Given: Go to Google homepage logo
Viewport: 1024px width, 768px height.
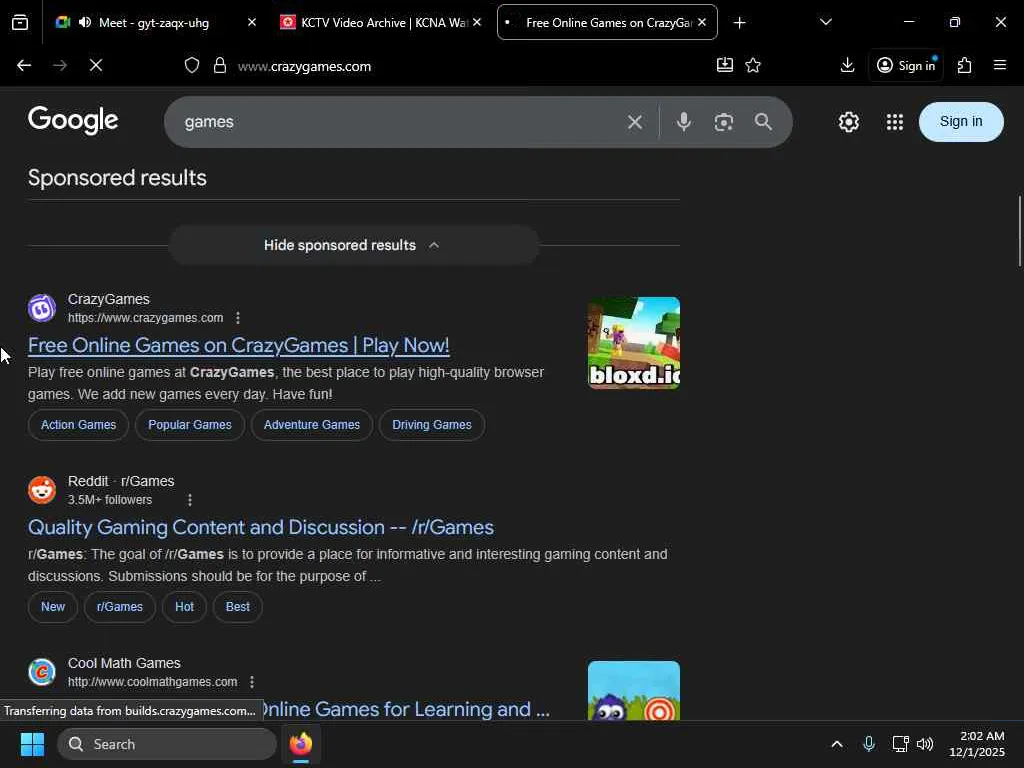Looking at the screenshot, I should coord(73,121).
